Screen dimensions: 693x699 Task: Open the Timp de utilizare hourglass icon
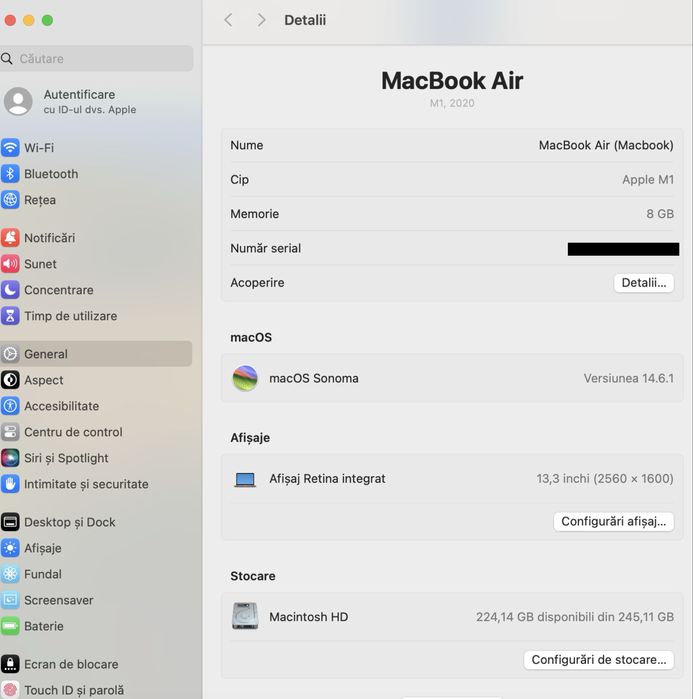10,316
